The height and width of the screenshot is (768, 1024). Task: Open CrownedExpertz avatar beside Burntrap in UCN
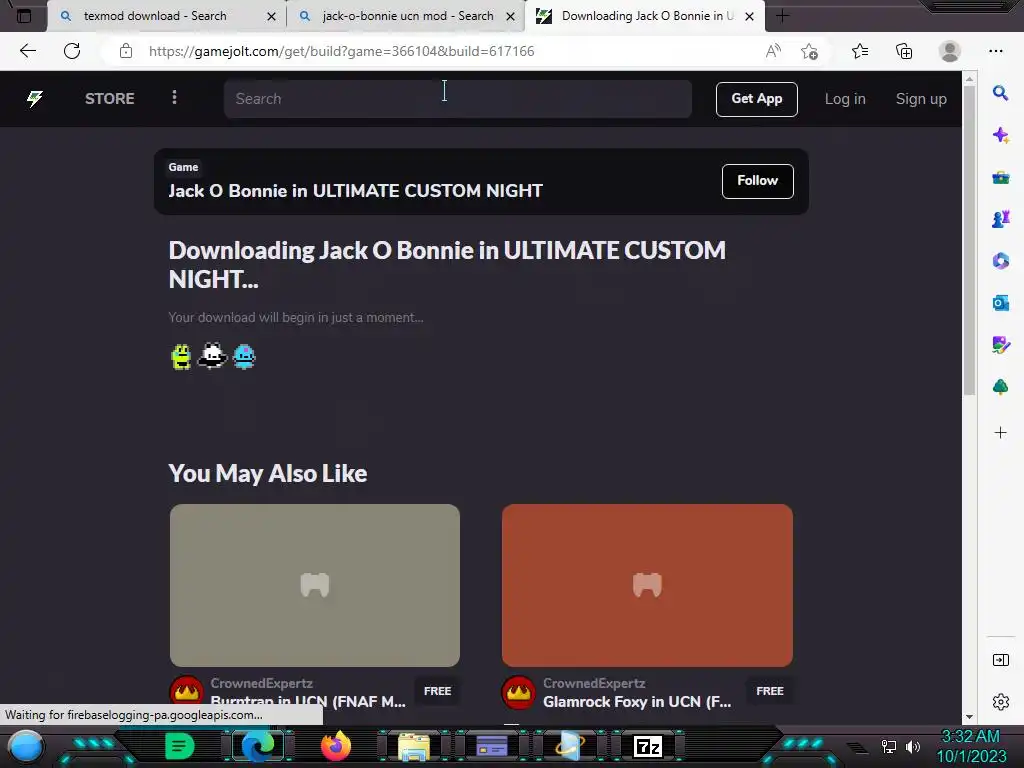pos(186,692)
